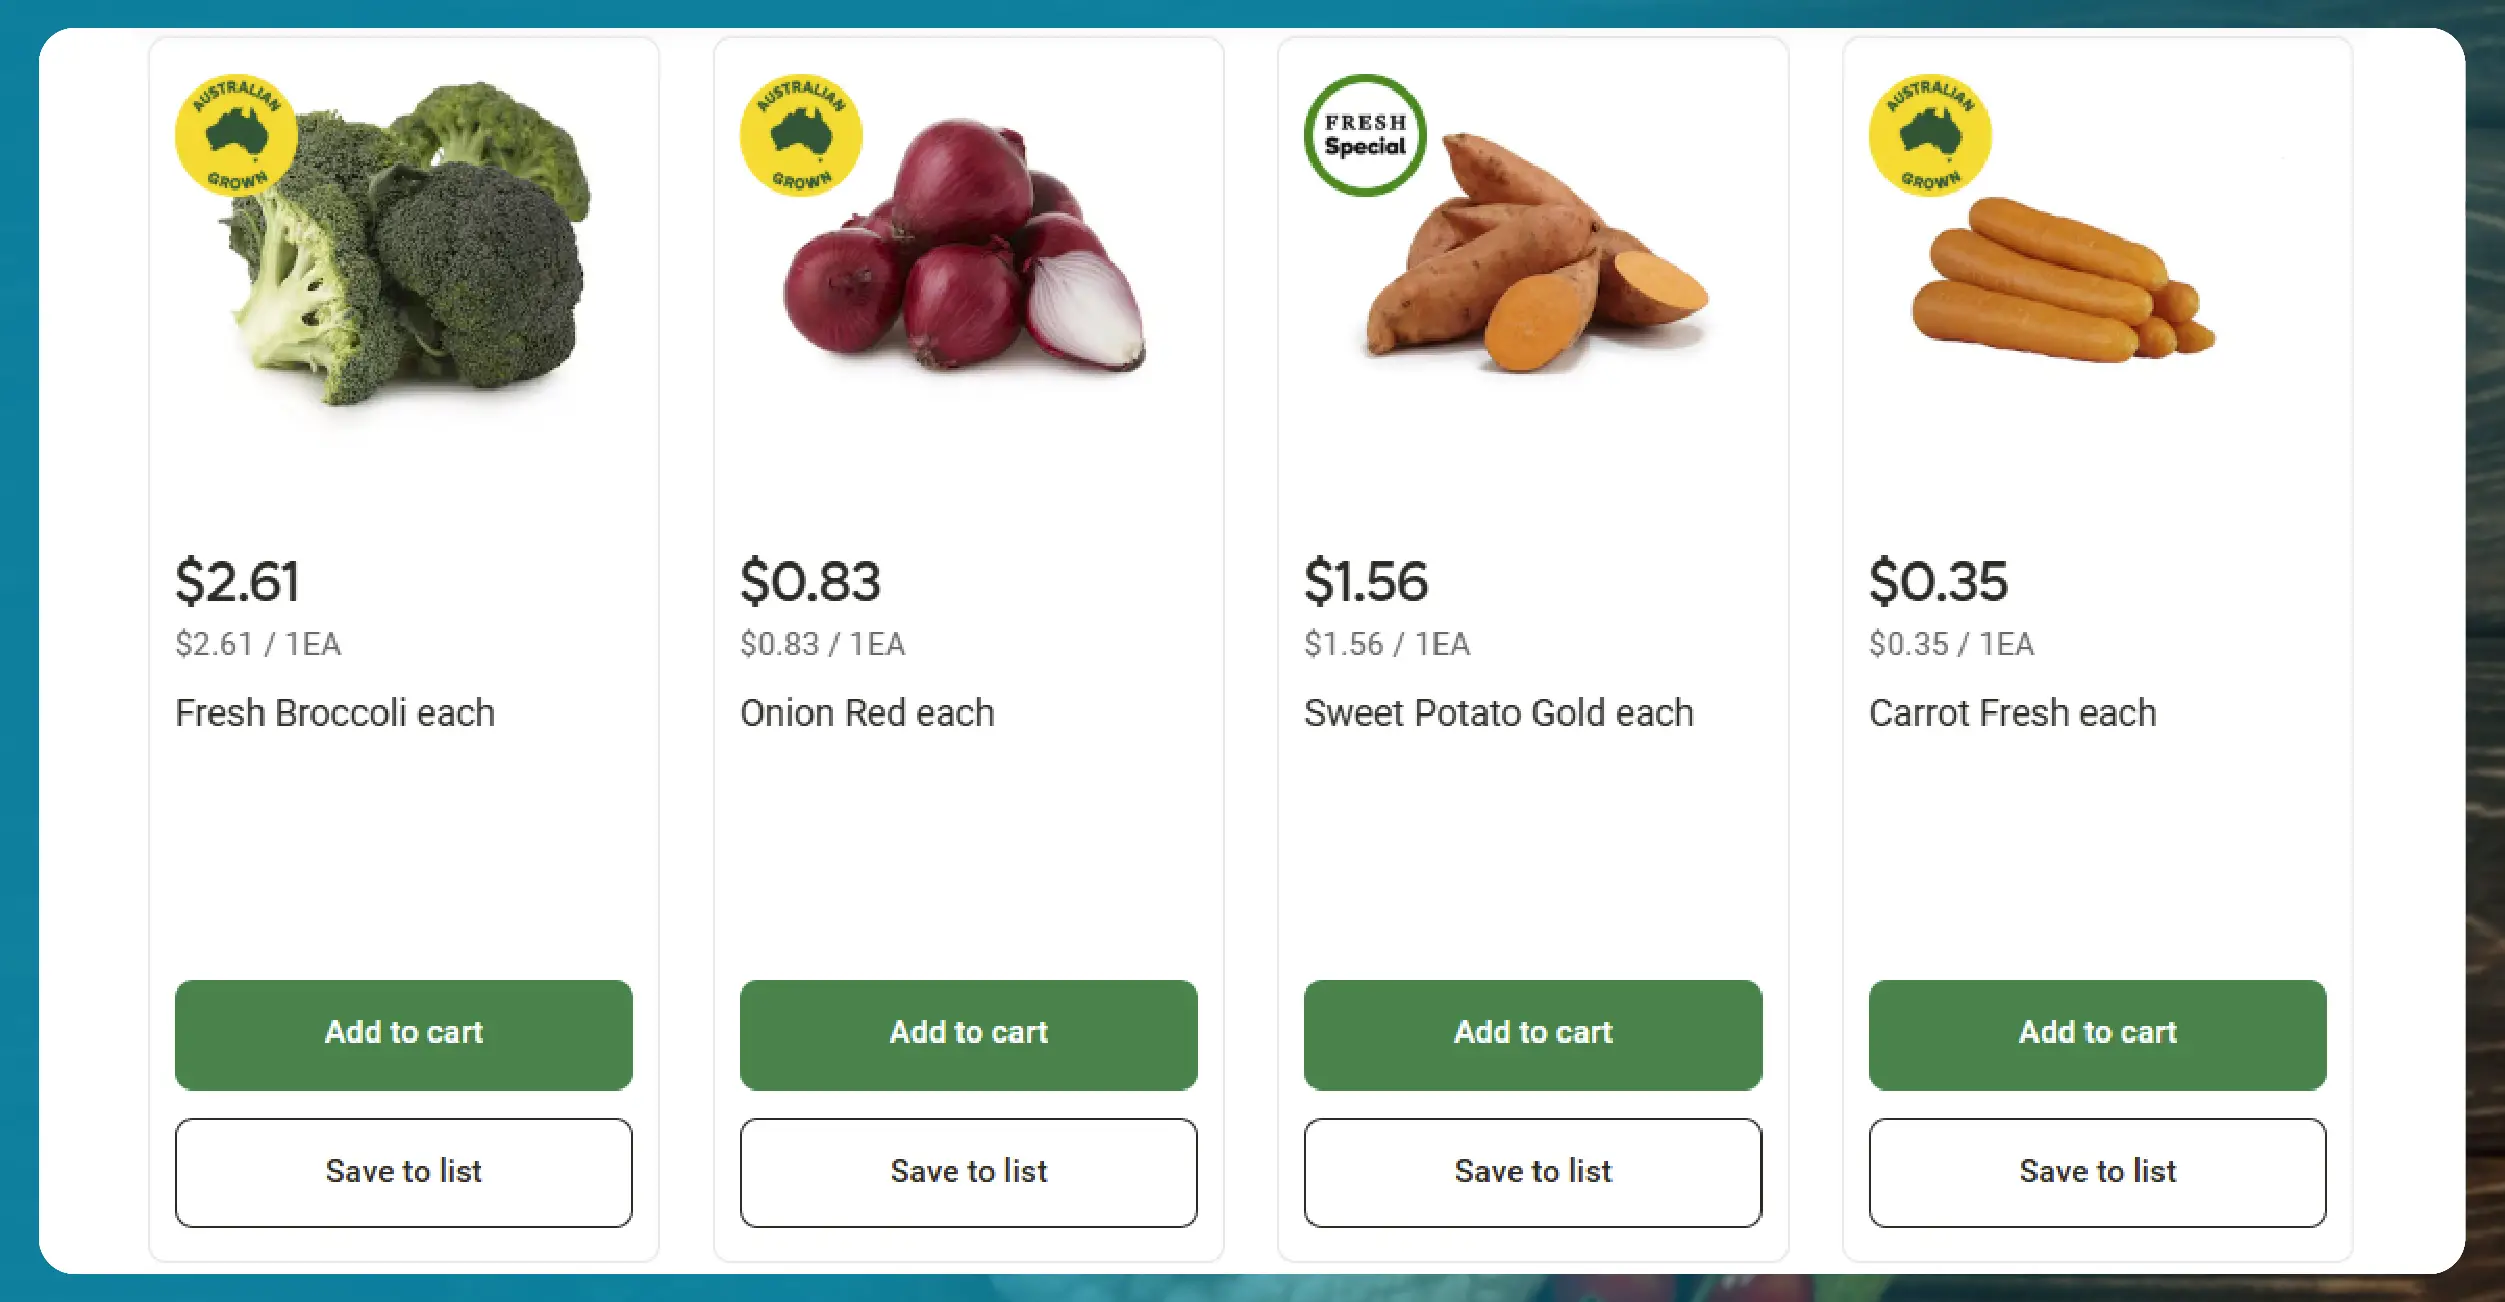Screen dimensions: 2505x1302
Task: Add Sweet Potato Gold to the cart
Action: click(1532, 1033)
